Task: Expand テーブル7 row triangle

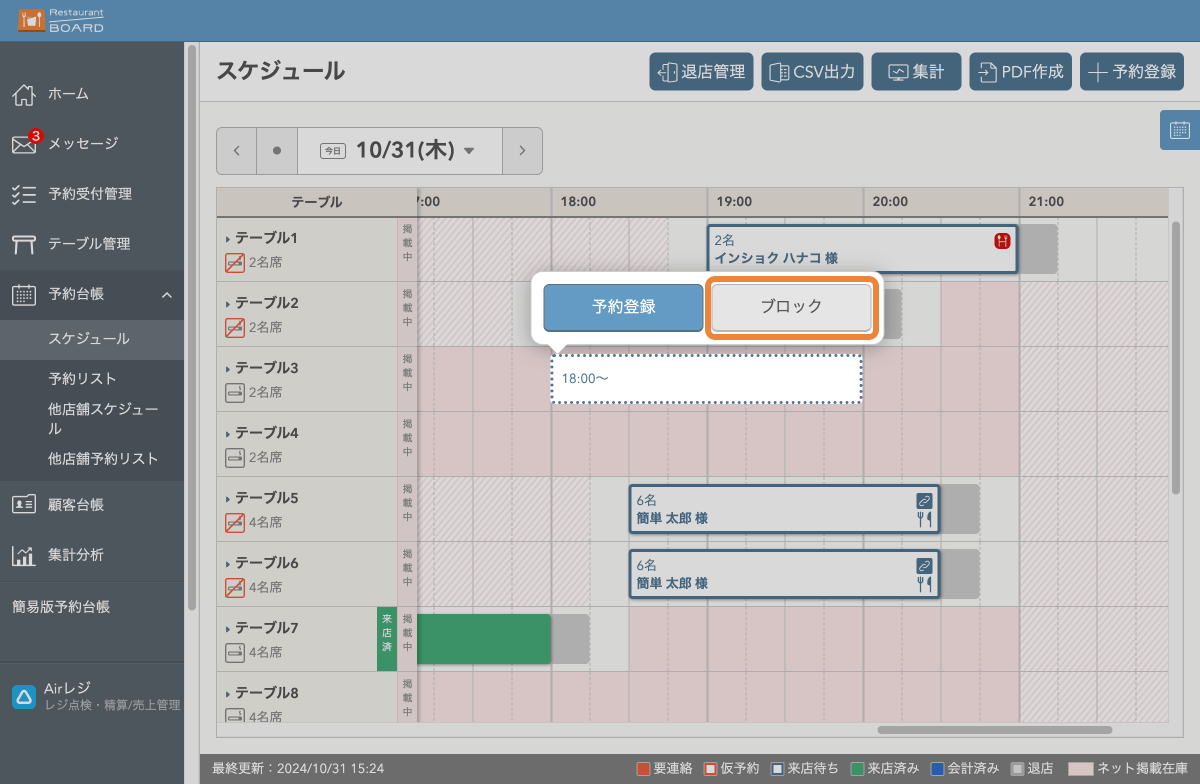Action: 228,629
